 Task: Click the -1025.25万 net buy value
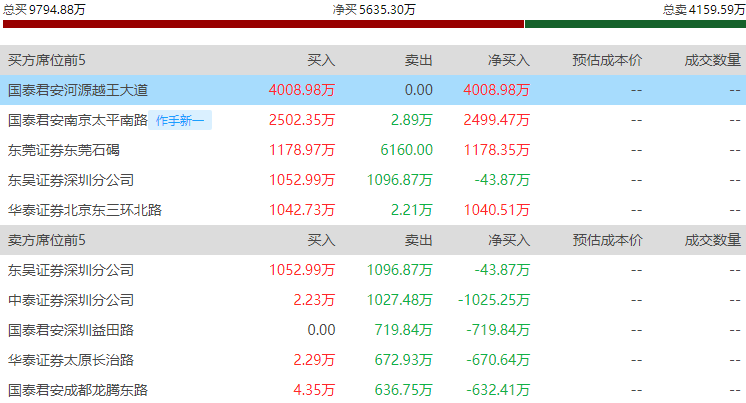(494, 300)
